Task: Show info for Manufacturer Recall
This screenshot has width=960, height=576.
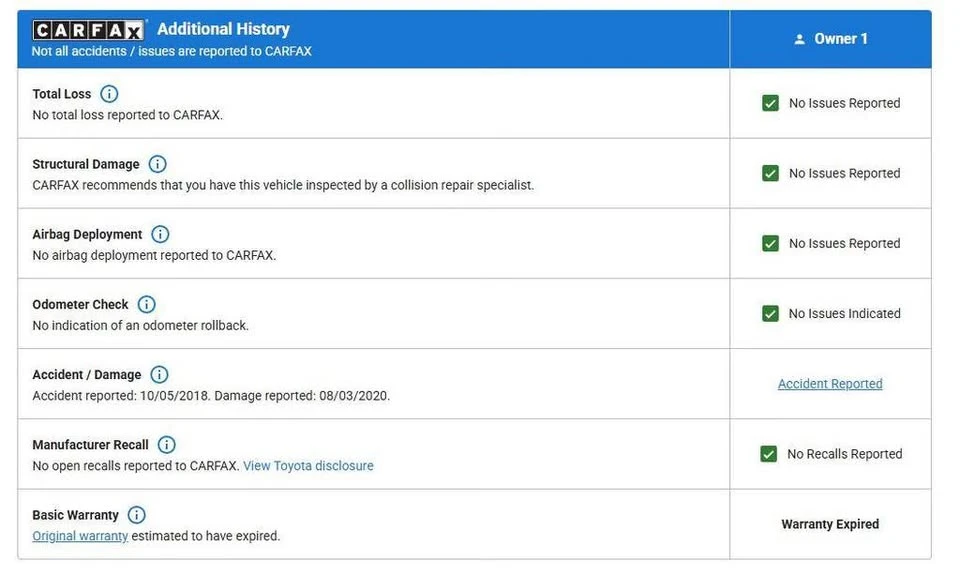Action: click(167, 444)
